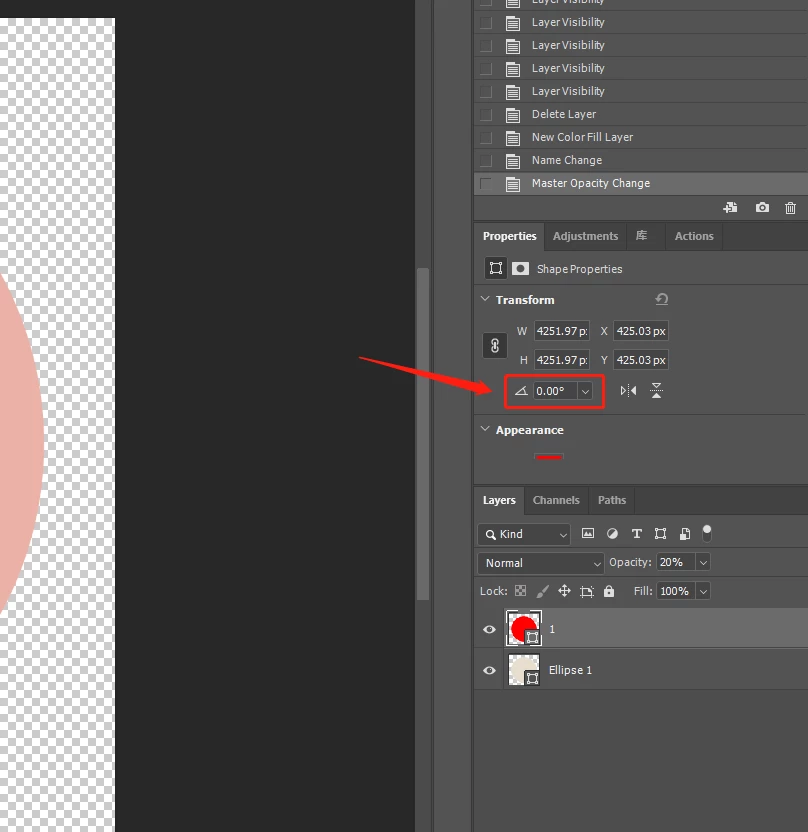The height and width of the screenshot is (832, 808).
Task: Filter layers by adjustment layers icon
Action: 612,533
